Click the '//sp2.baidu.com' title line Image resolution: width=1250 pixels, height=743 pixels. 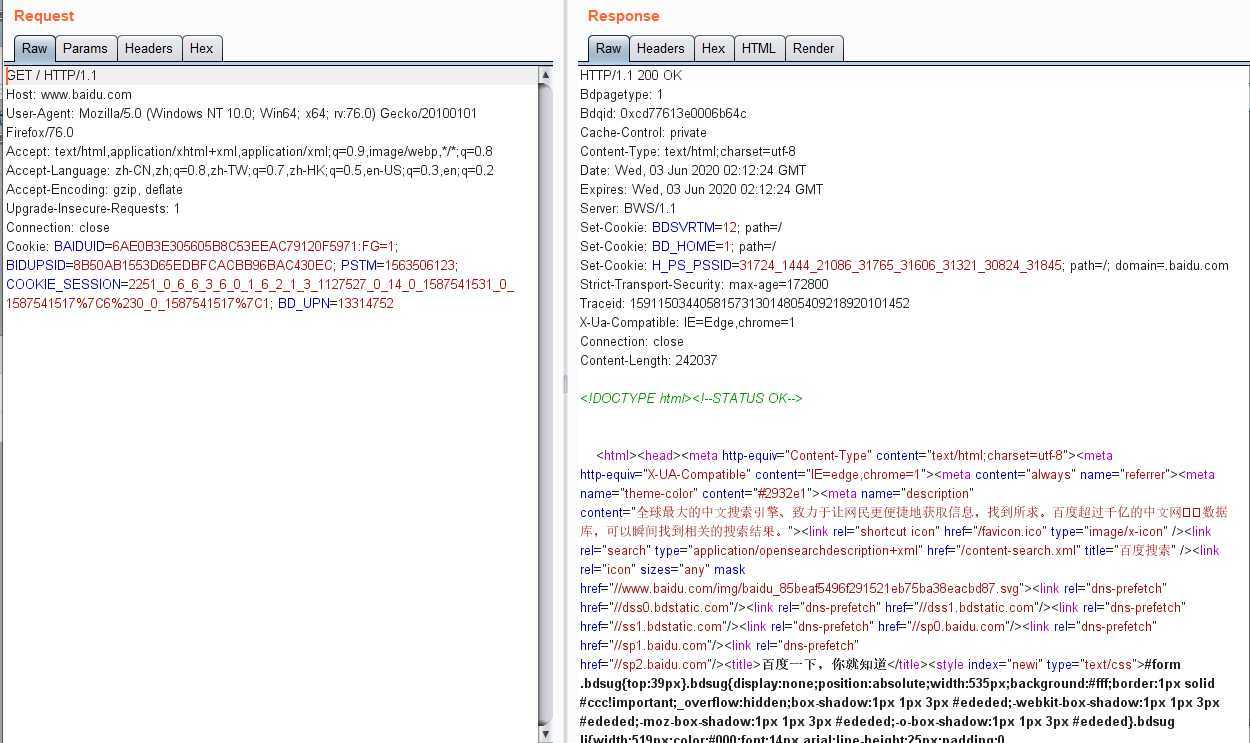(880, 664)
